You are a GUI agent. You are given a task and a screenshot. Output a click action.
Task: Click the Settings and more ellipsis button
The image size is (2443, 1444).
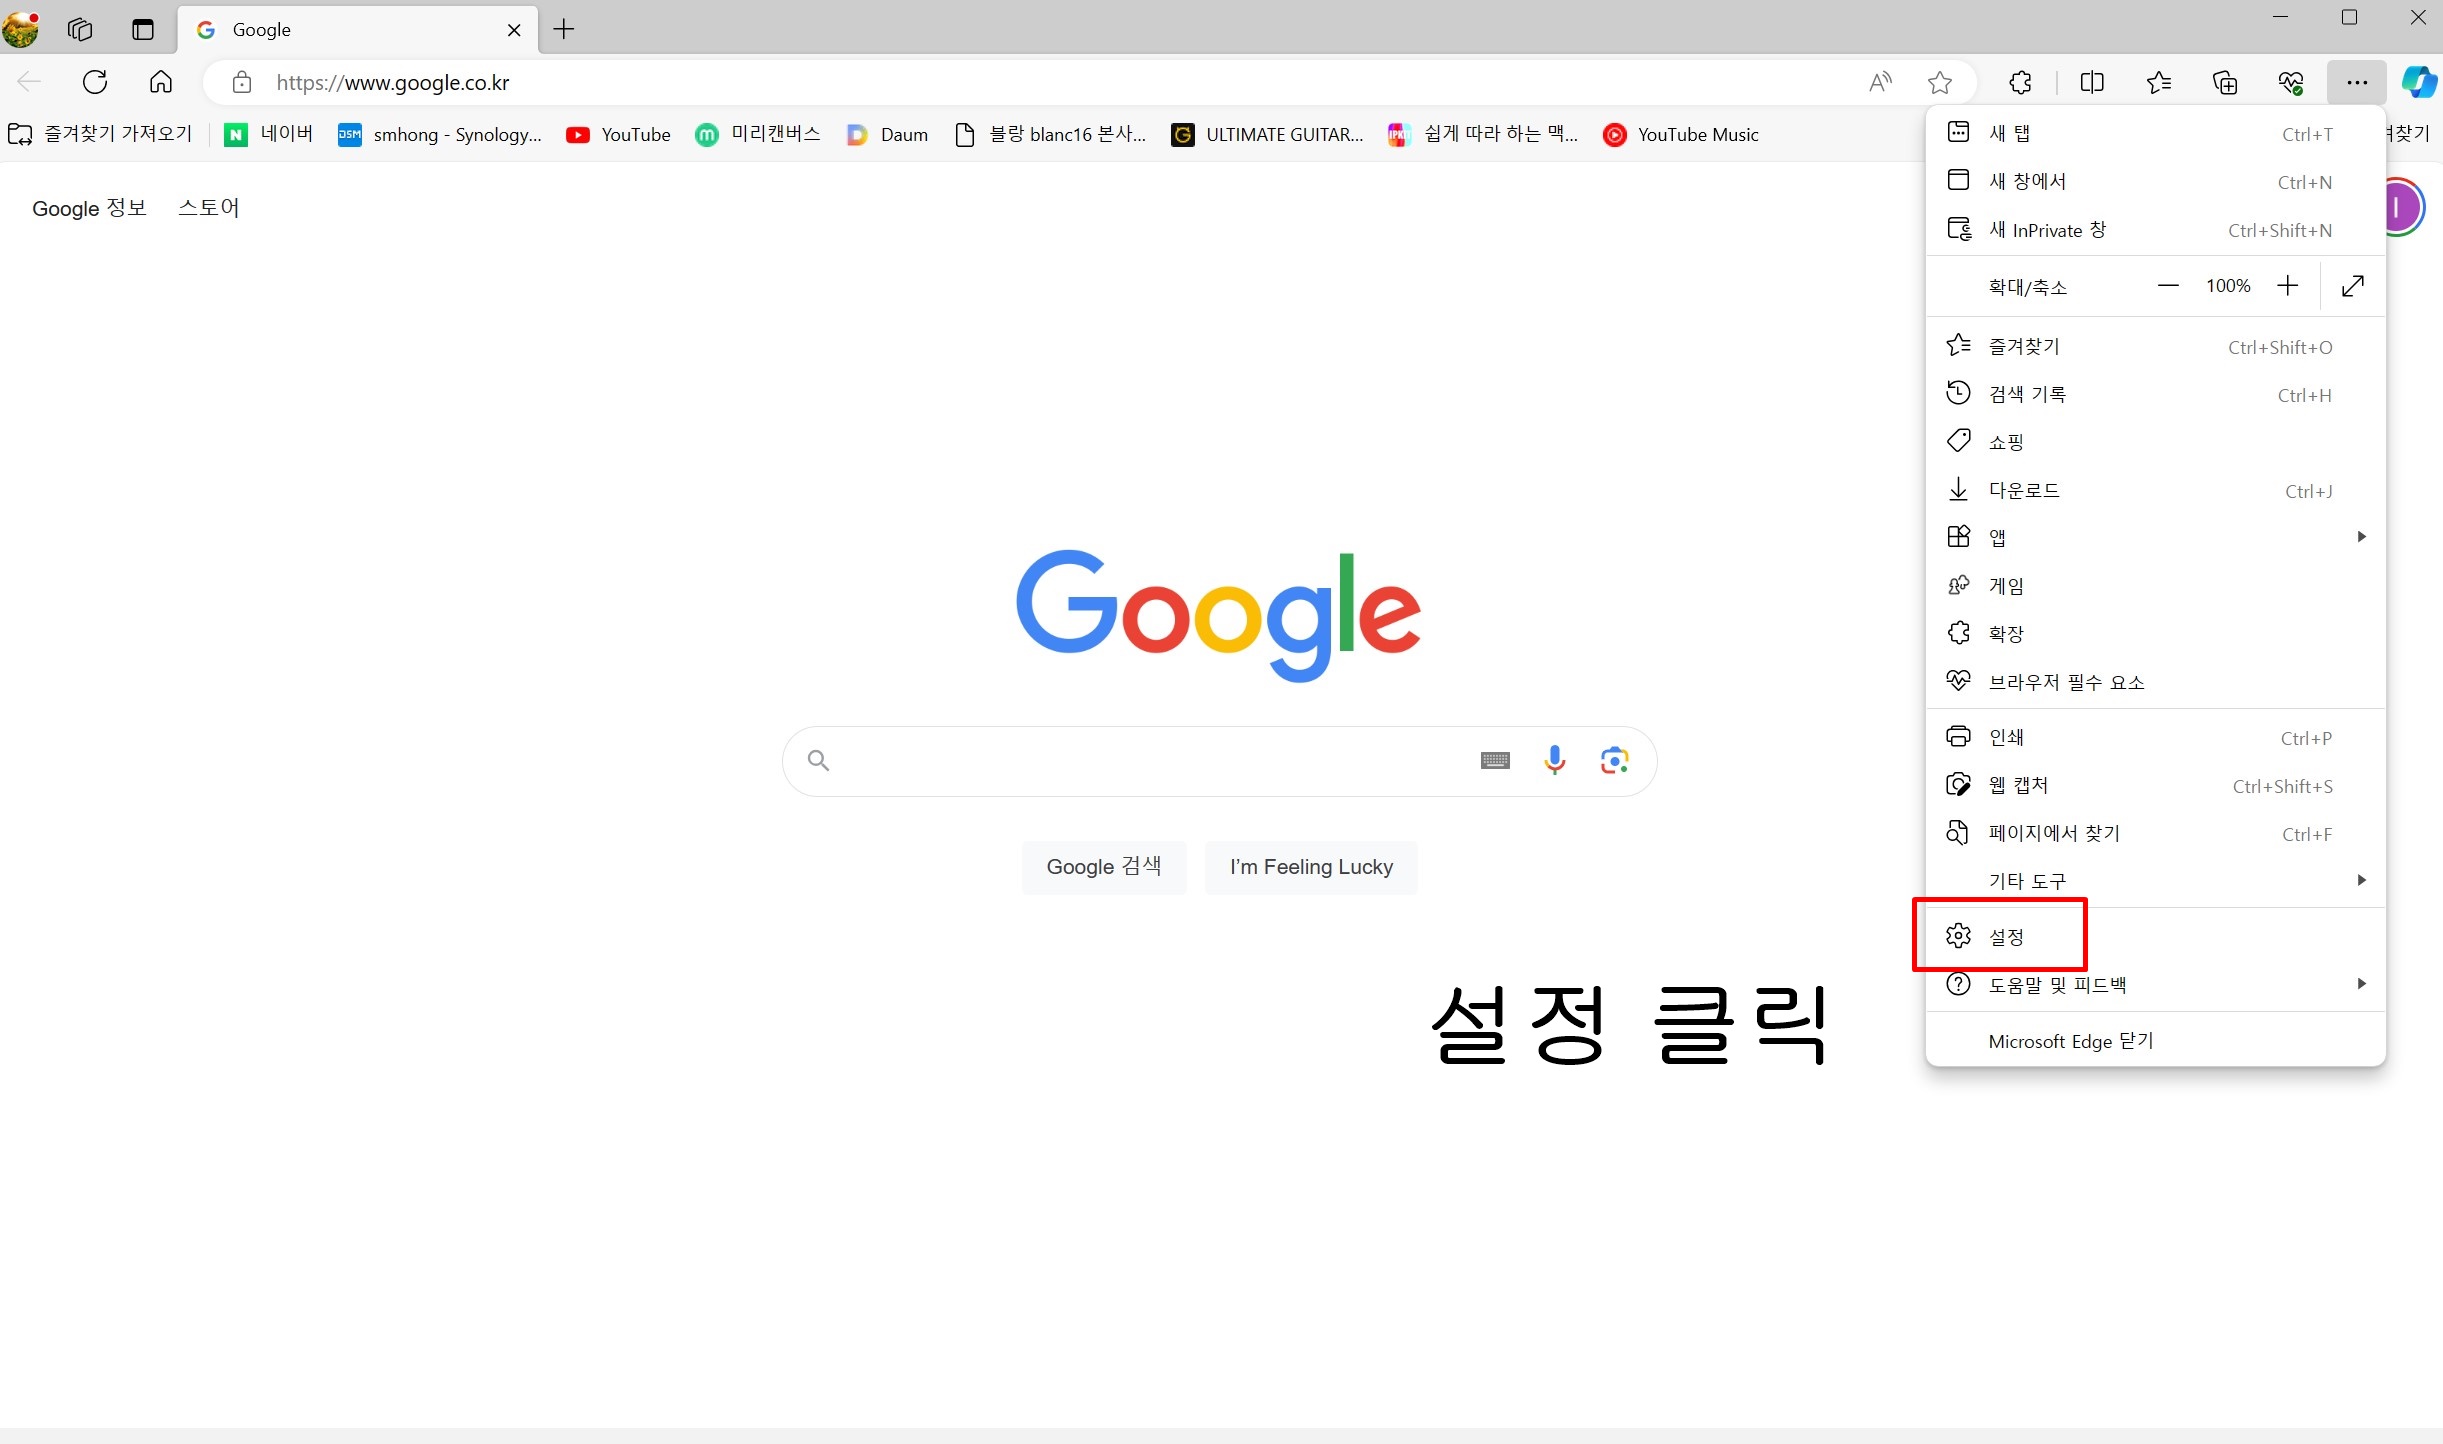2357,82
